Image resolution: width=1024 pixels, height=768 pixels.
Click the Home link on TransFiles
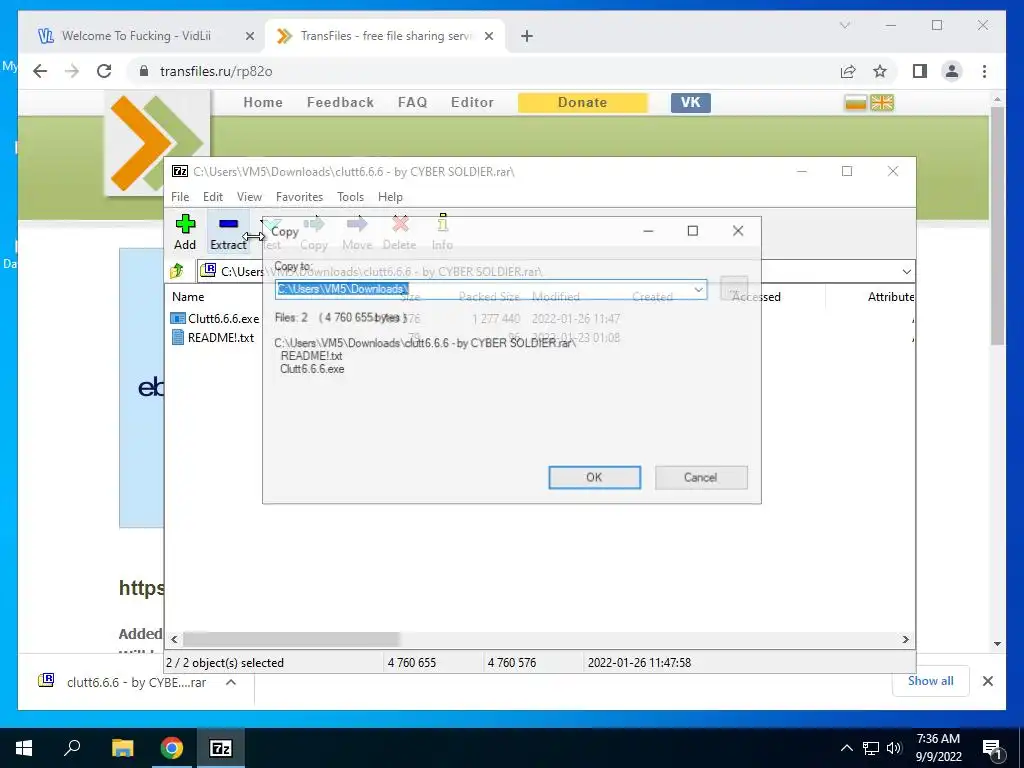[x=263, y=103]
